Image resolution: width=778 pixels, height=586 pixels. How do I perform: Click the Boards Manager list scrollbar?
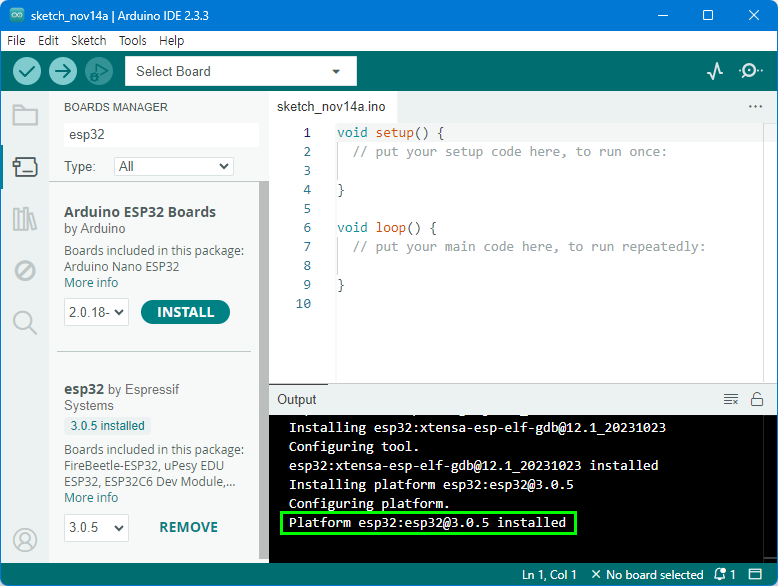coord(263,370)
